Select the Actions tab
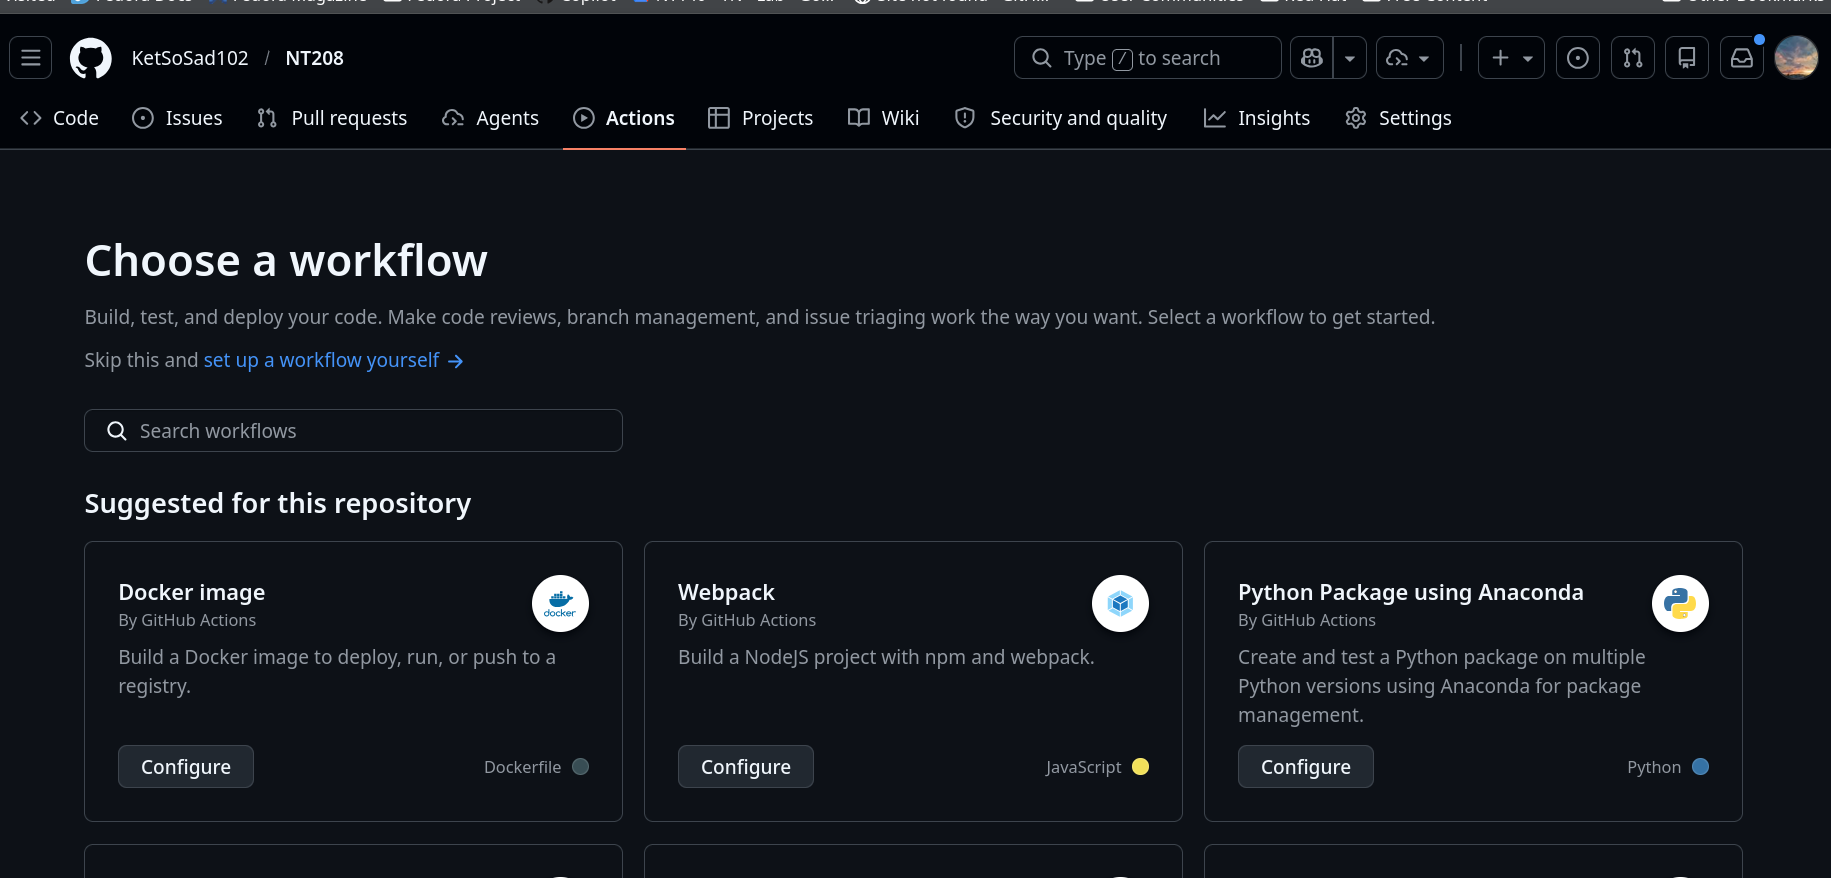The width and height of the screenshot is (1831, 878). 624,118
